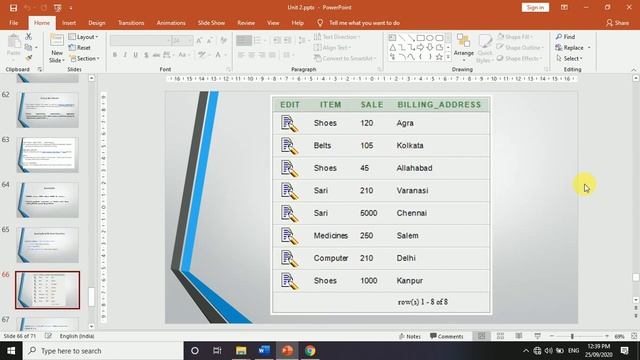Switch to Reading view icon
This screenshot has width=640, height=360.
[x=519, y=336]
